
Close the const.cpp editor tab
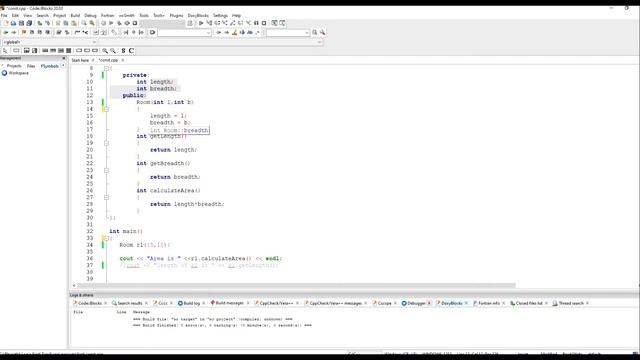[x=122, y=60]
